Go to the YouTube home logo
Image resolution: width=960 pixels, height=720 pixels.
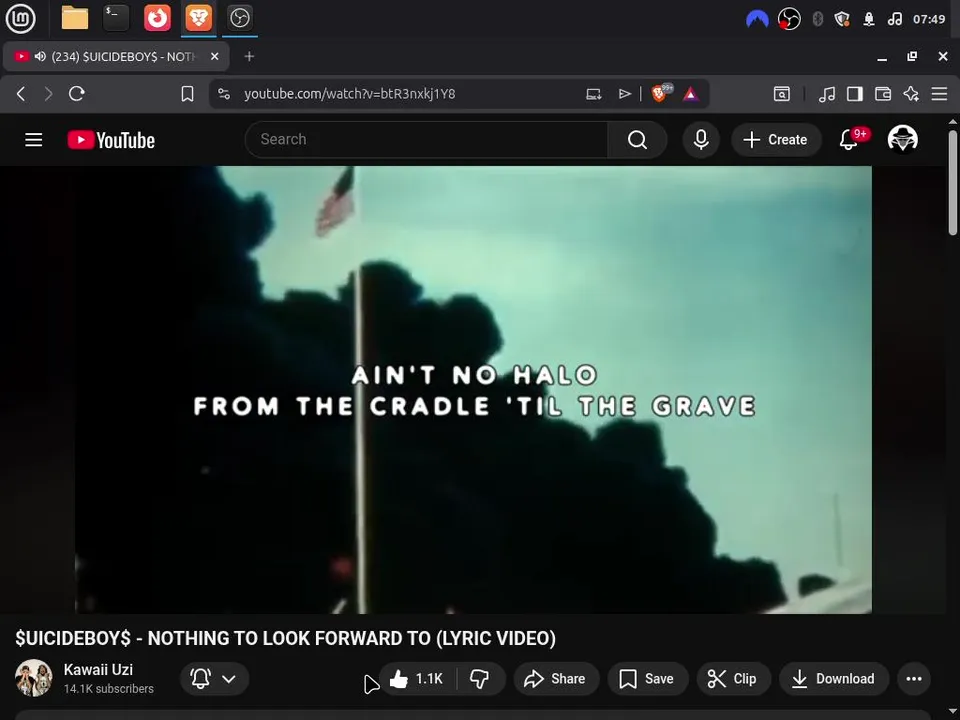111,140
